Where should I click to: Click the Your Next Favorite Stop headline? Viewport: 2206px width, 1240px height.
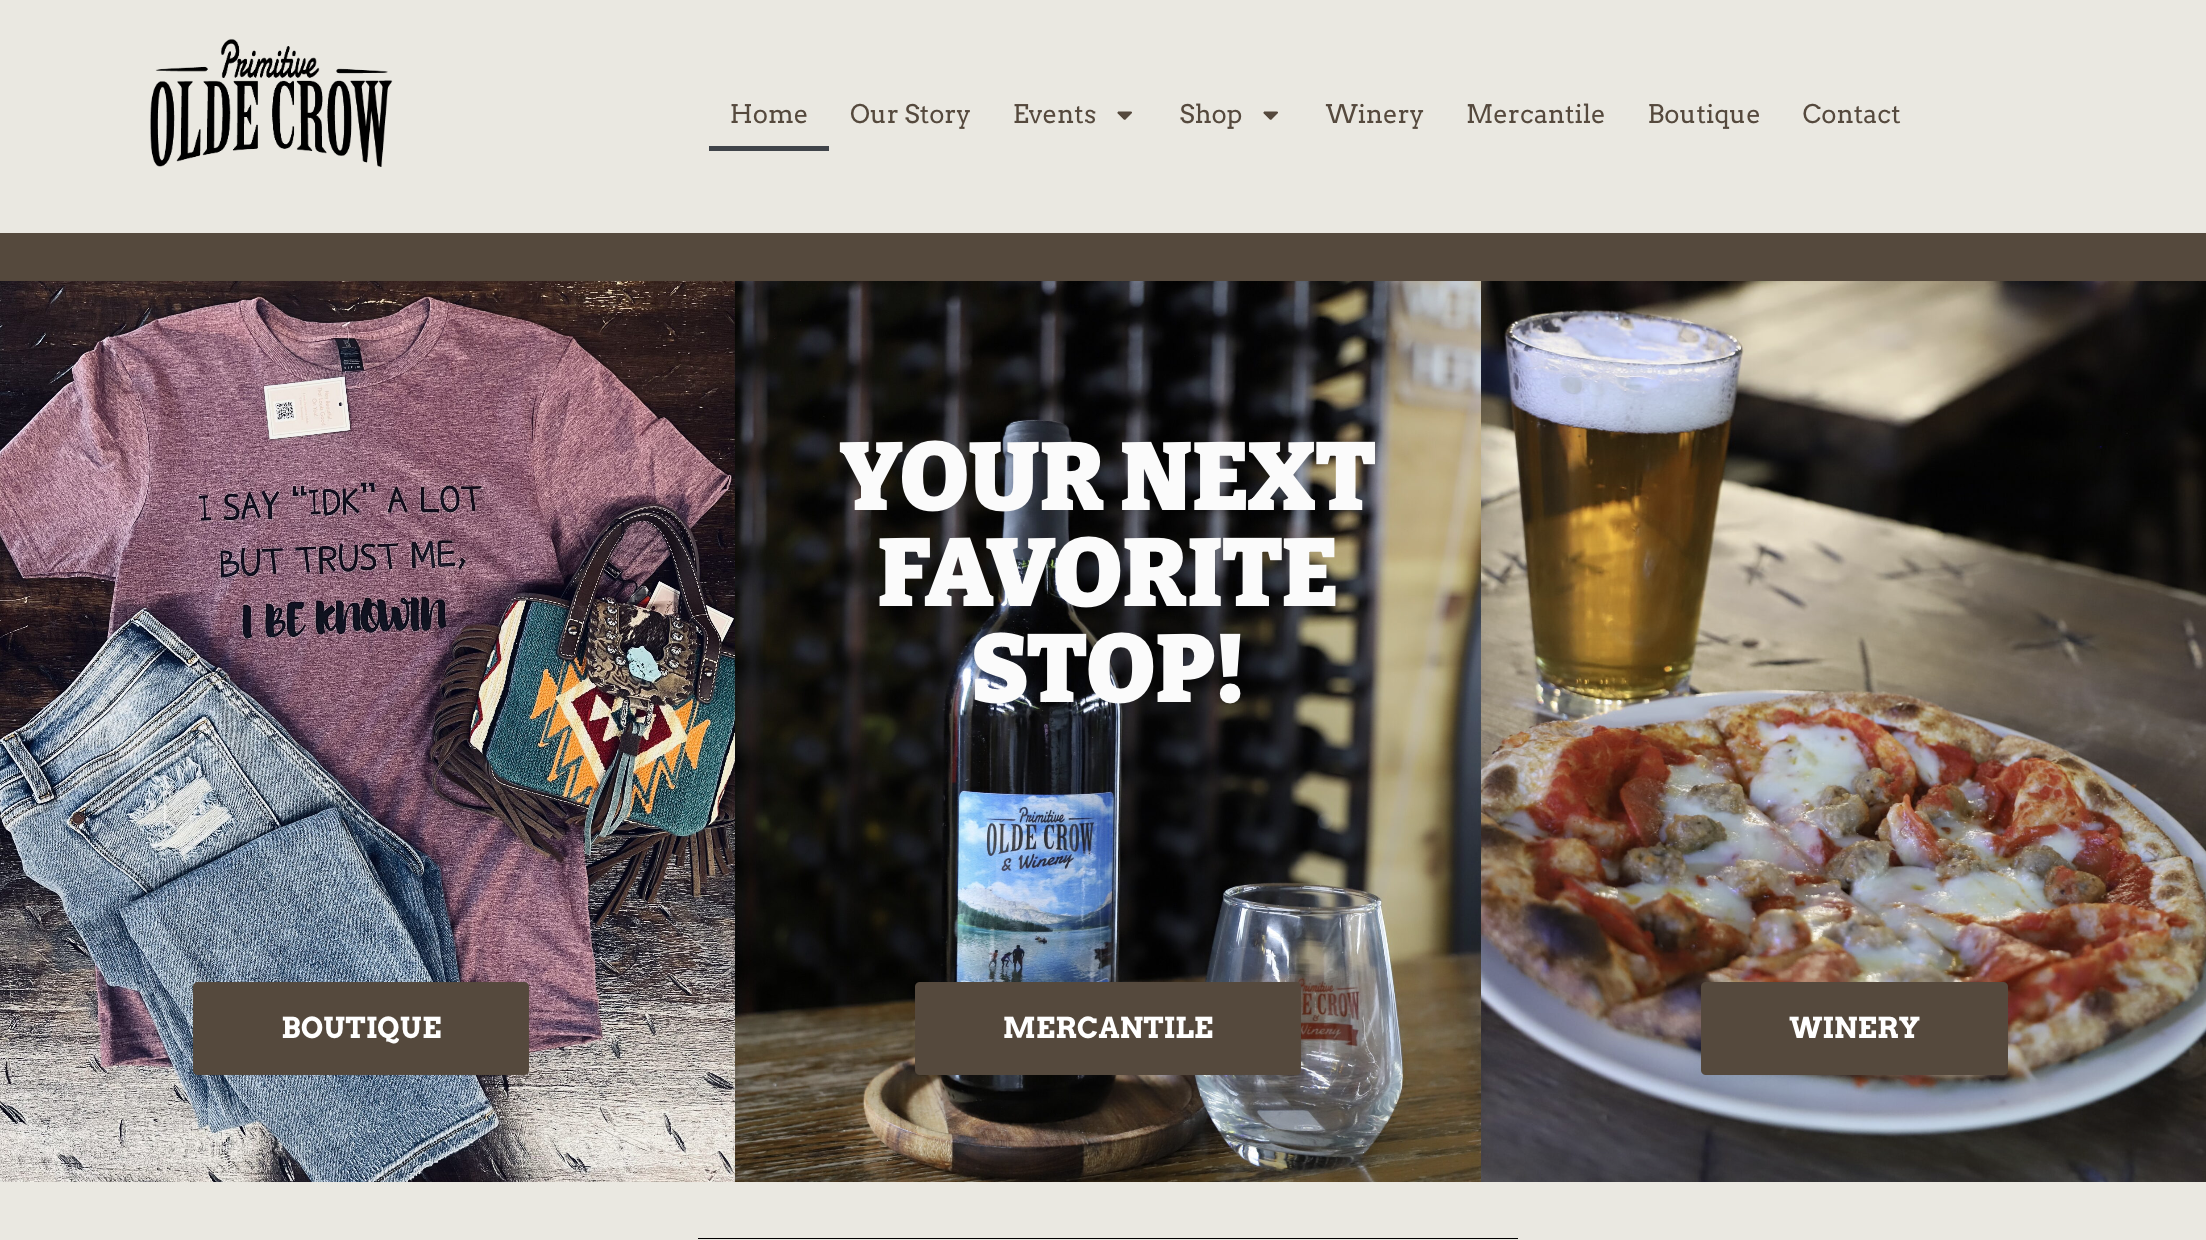(1108, 572)
